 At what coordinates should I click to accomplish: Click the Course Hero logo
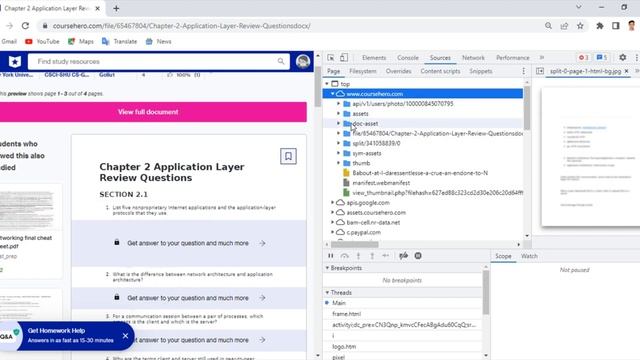15,61
